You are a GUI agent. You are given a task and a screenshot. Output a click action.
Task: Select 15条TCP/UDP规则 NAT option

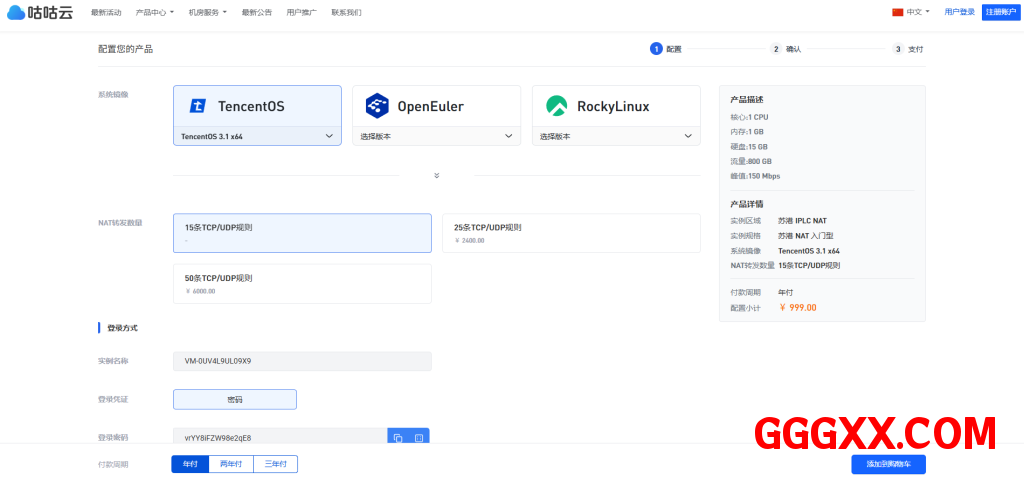(302, 233)
